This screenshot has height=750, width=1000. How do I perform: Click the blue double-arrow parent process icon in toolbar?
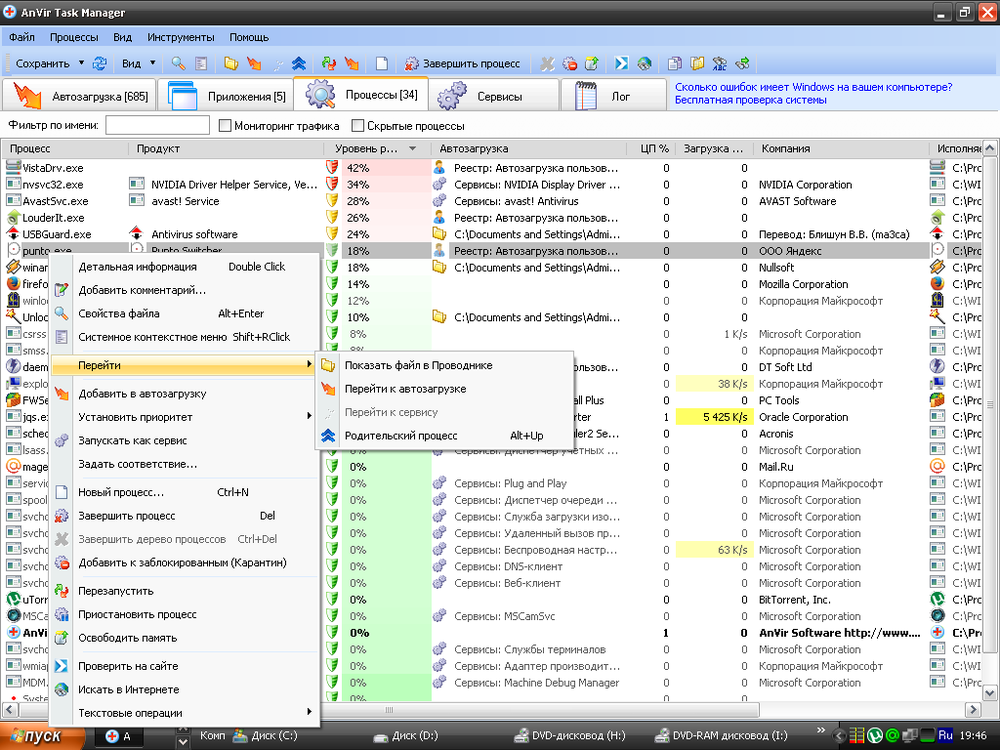pyautogui.click(x=298, y=63)
